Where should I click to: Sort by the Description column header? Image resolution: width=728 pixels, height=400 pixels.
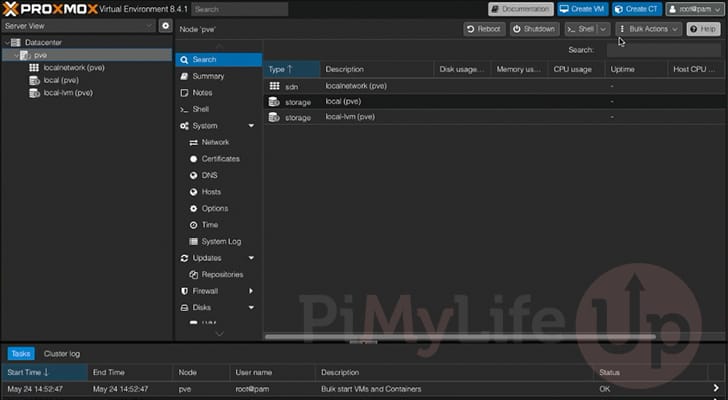pyautogui.click(x=377, y=69)
